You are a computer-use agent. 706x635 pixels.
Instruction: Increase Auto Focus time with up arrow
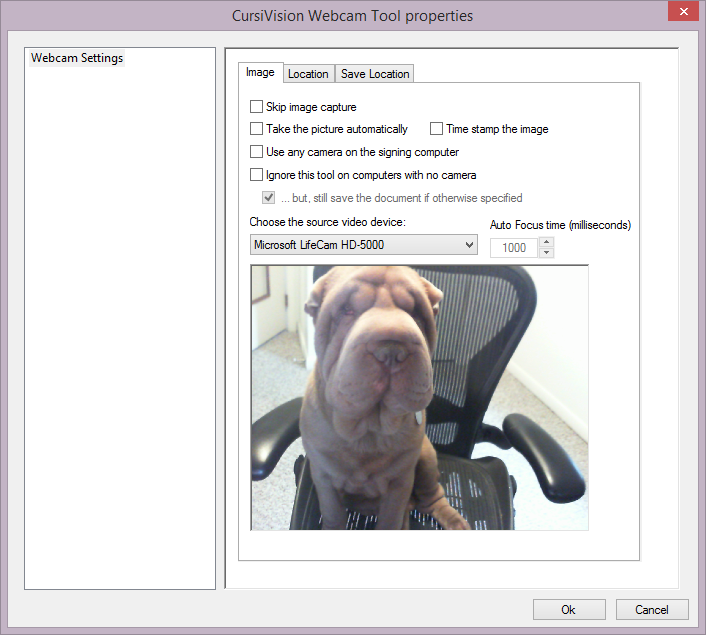click(x=546, y=242)
